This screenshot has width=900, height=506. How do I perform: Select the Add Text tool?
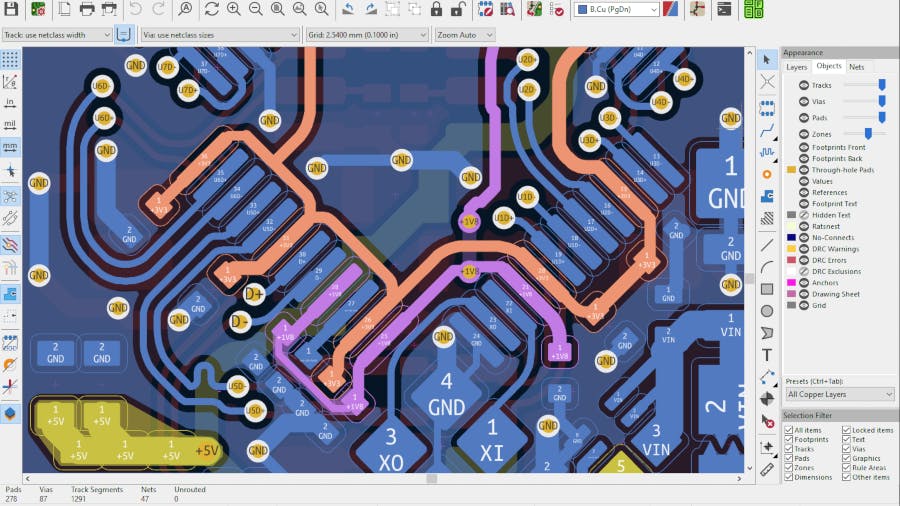[767, 355]
